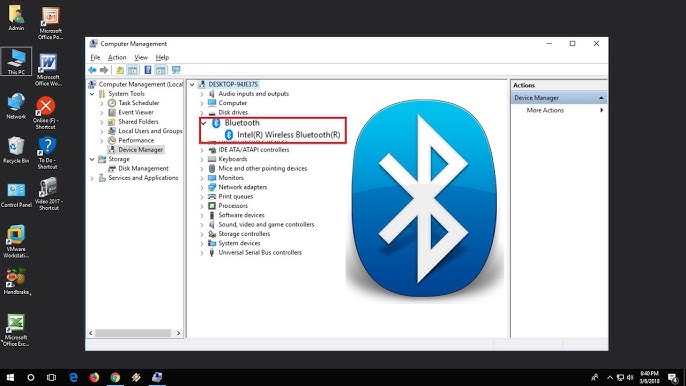Select Performance in left tree

(136, 140)
